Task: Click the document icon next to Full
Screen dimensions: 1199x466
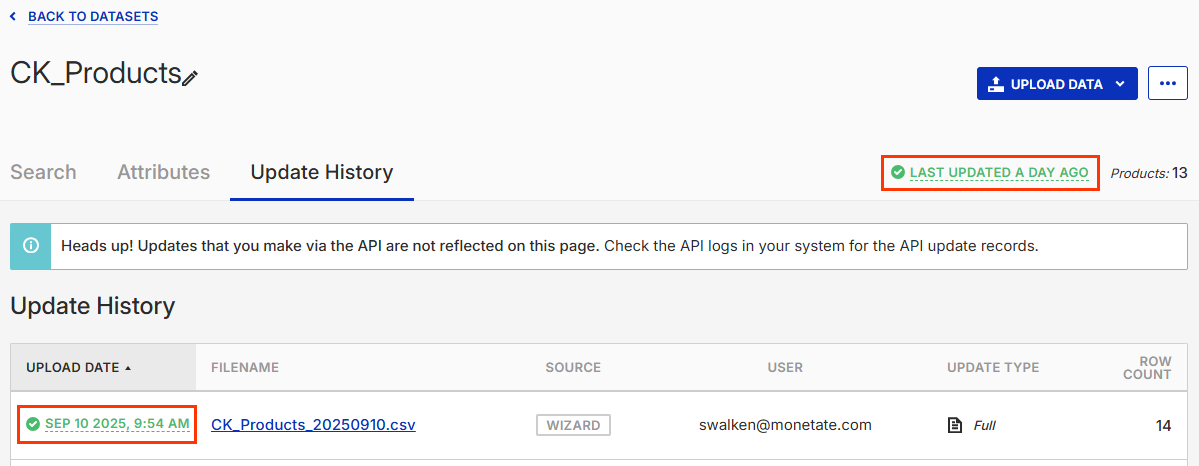Action: point(955,425)
